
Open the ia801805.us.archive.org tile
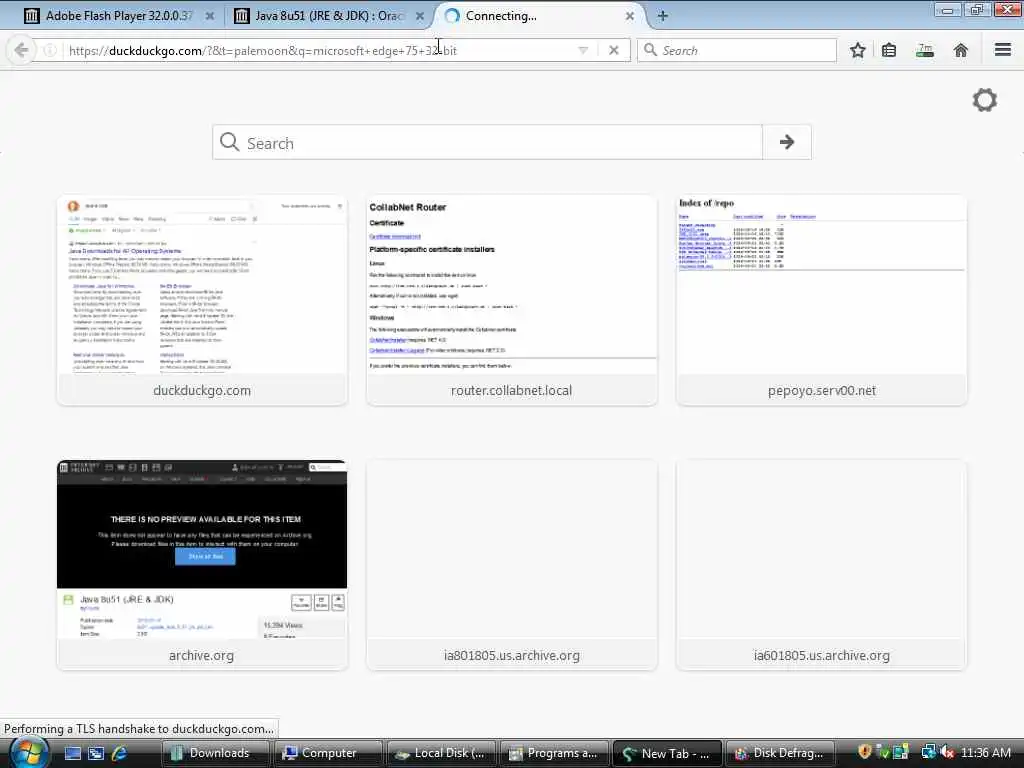(511, 565)
